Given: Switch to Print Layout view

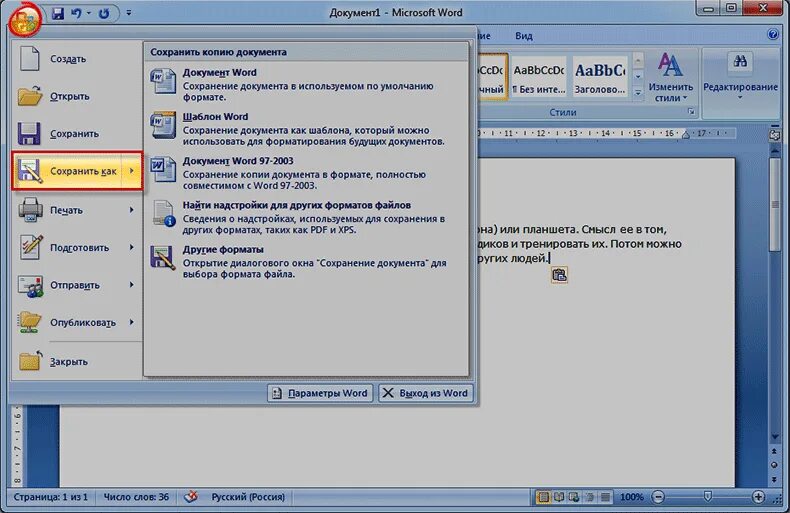Looking at the screenshot, I should (544, 497).
